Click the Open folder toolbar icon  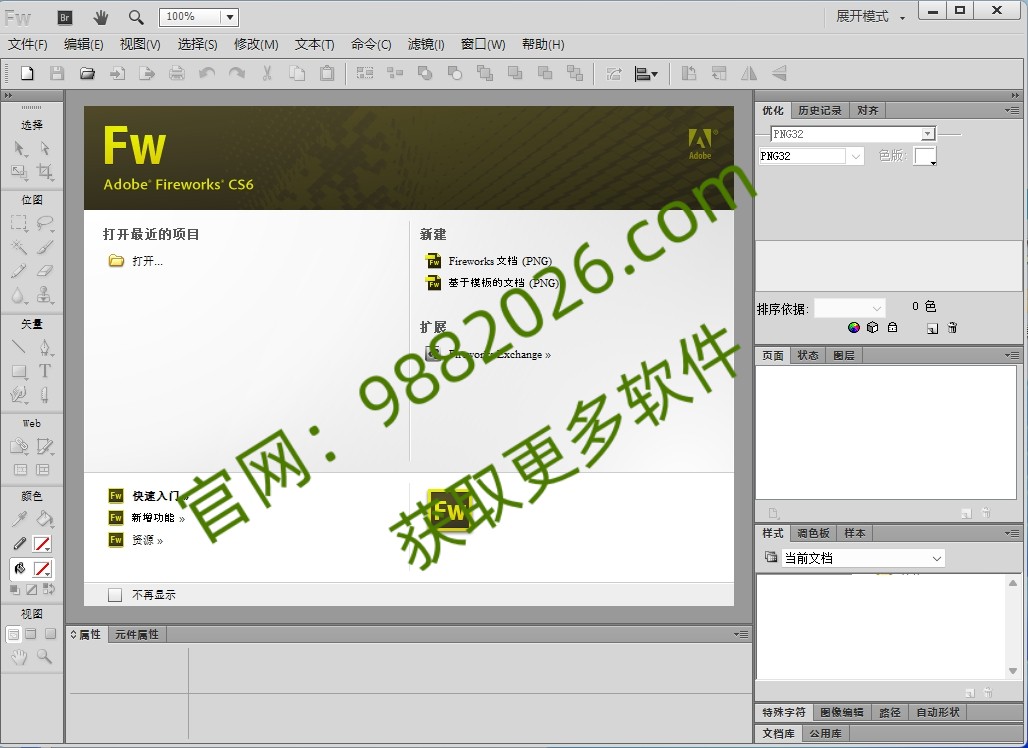point(87,73)
